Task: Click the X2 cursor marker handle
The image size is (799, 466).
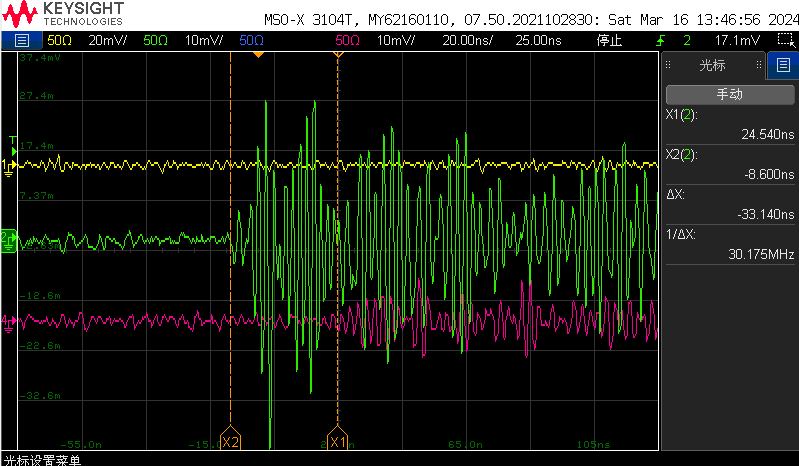Action: pyautogui.click(x=231, y=441)
